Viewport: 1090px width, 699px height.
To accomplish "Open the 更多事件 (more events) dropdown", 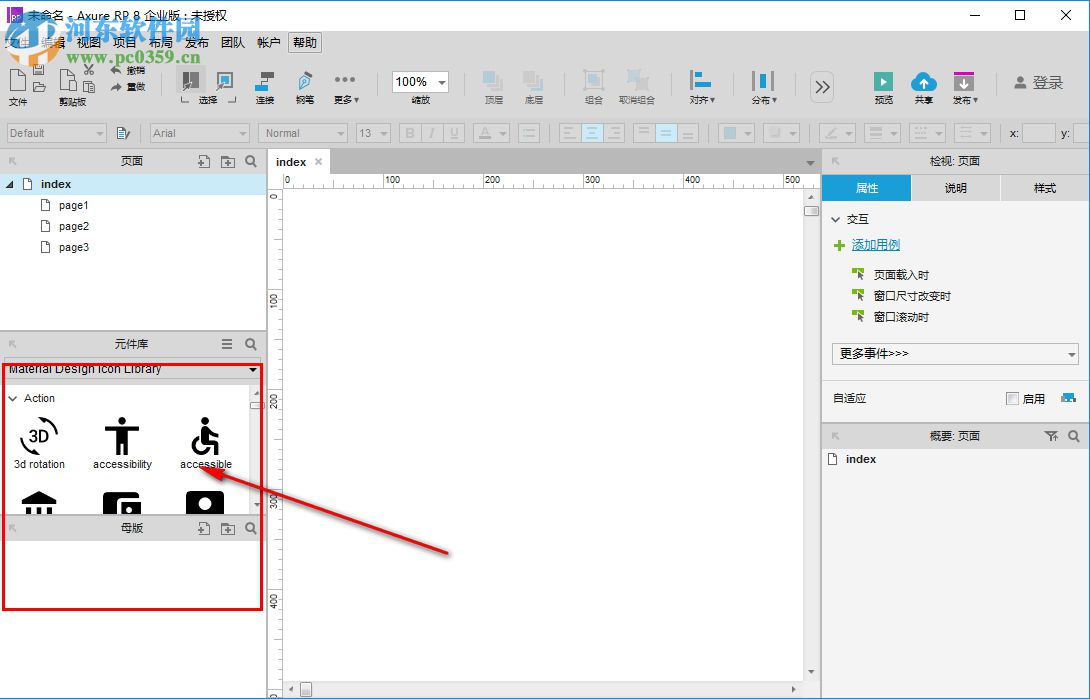I will pos(953,353).
